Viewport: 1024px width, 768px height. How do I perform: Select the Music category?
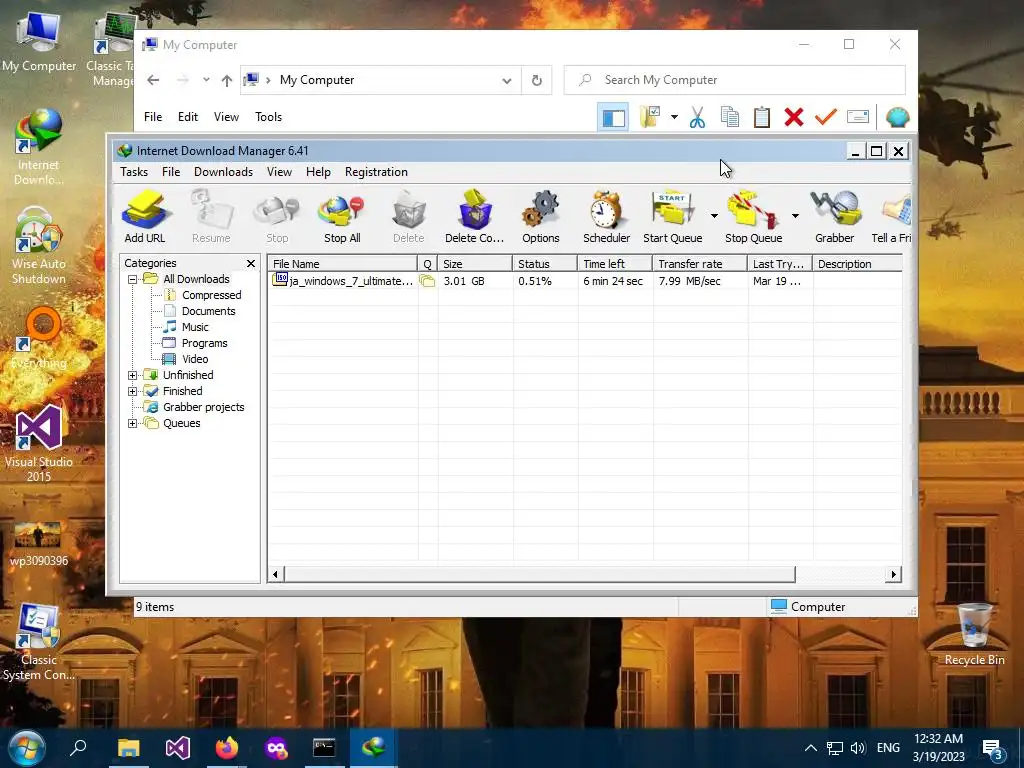[195, 327]
